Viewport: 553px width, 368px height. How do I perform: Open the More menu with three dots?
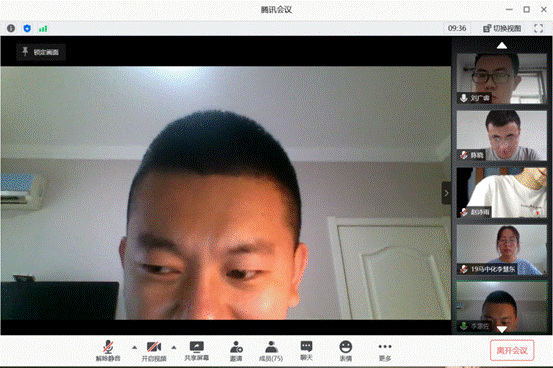(x=385, y=351)
